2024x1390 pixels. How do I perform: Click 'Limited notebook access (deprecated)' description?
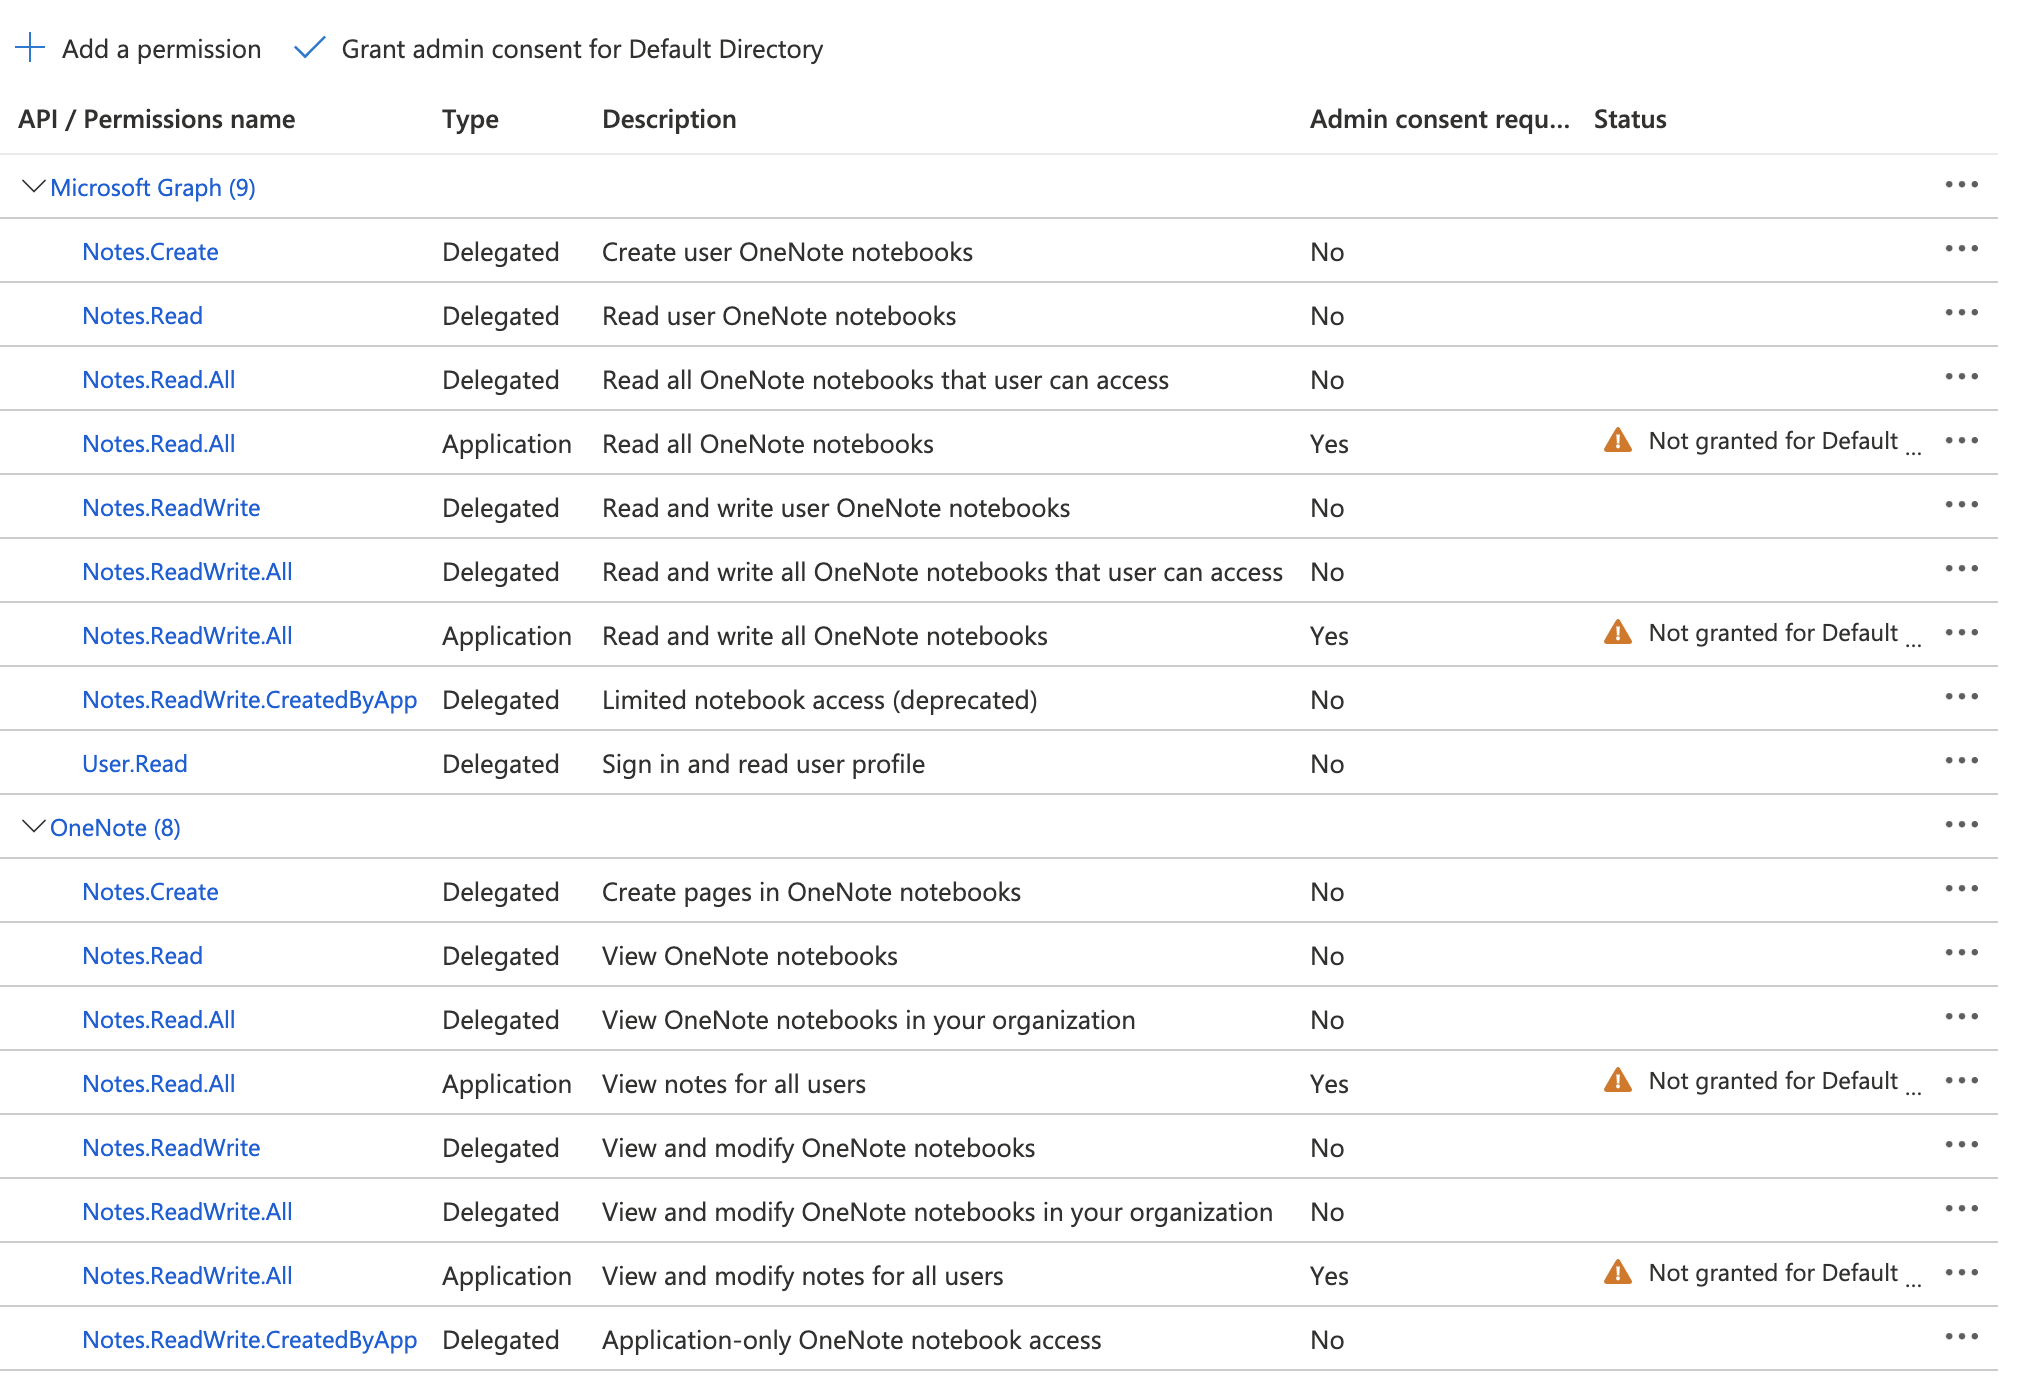pos(819,700)
